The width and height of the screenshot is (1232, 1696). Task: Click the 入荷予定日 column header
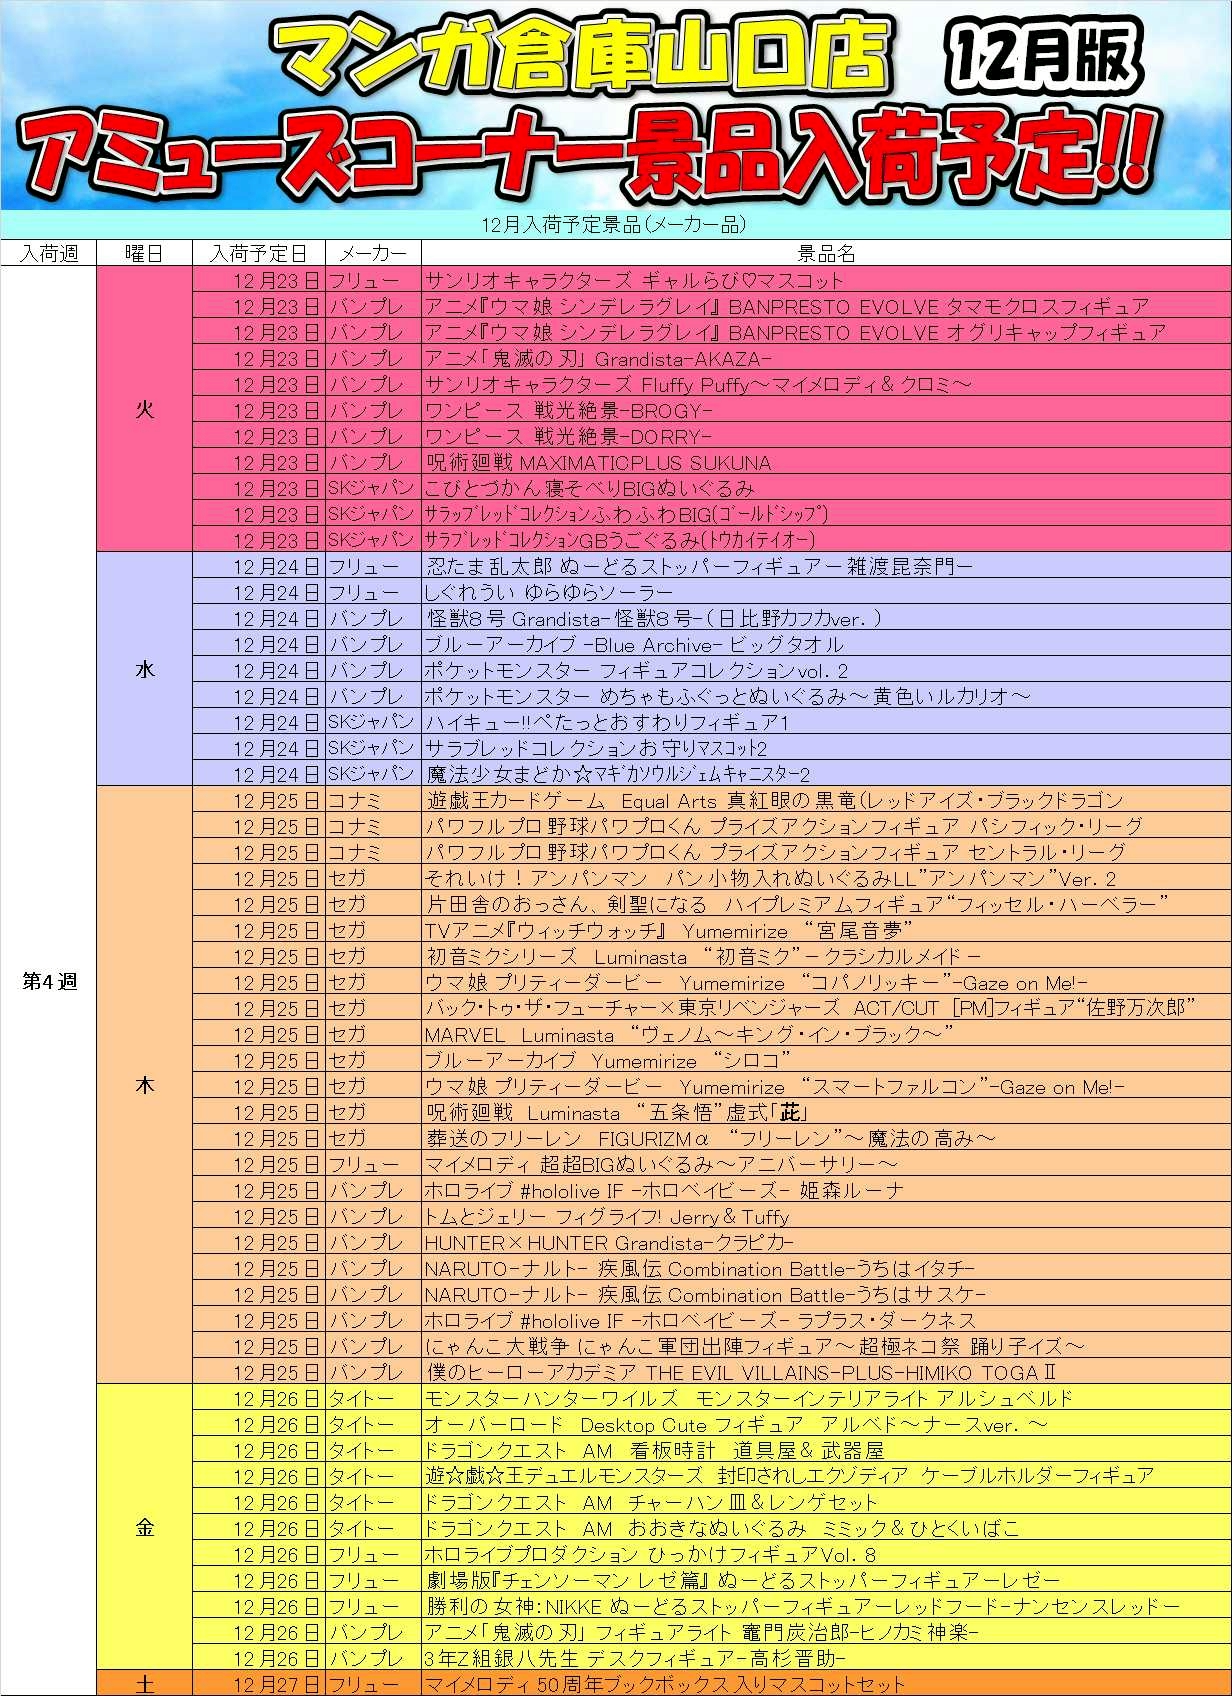coord(258,253)
